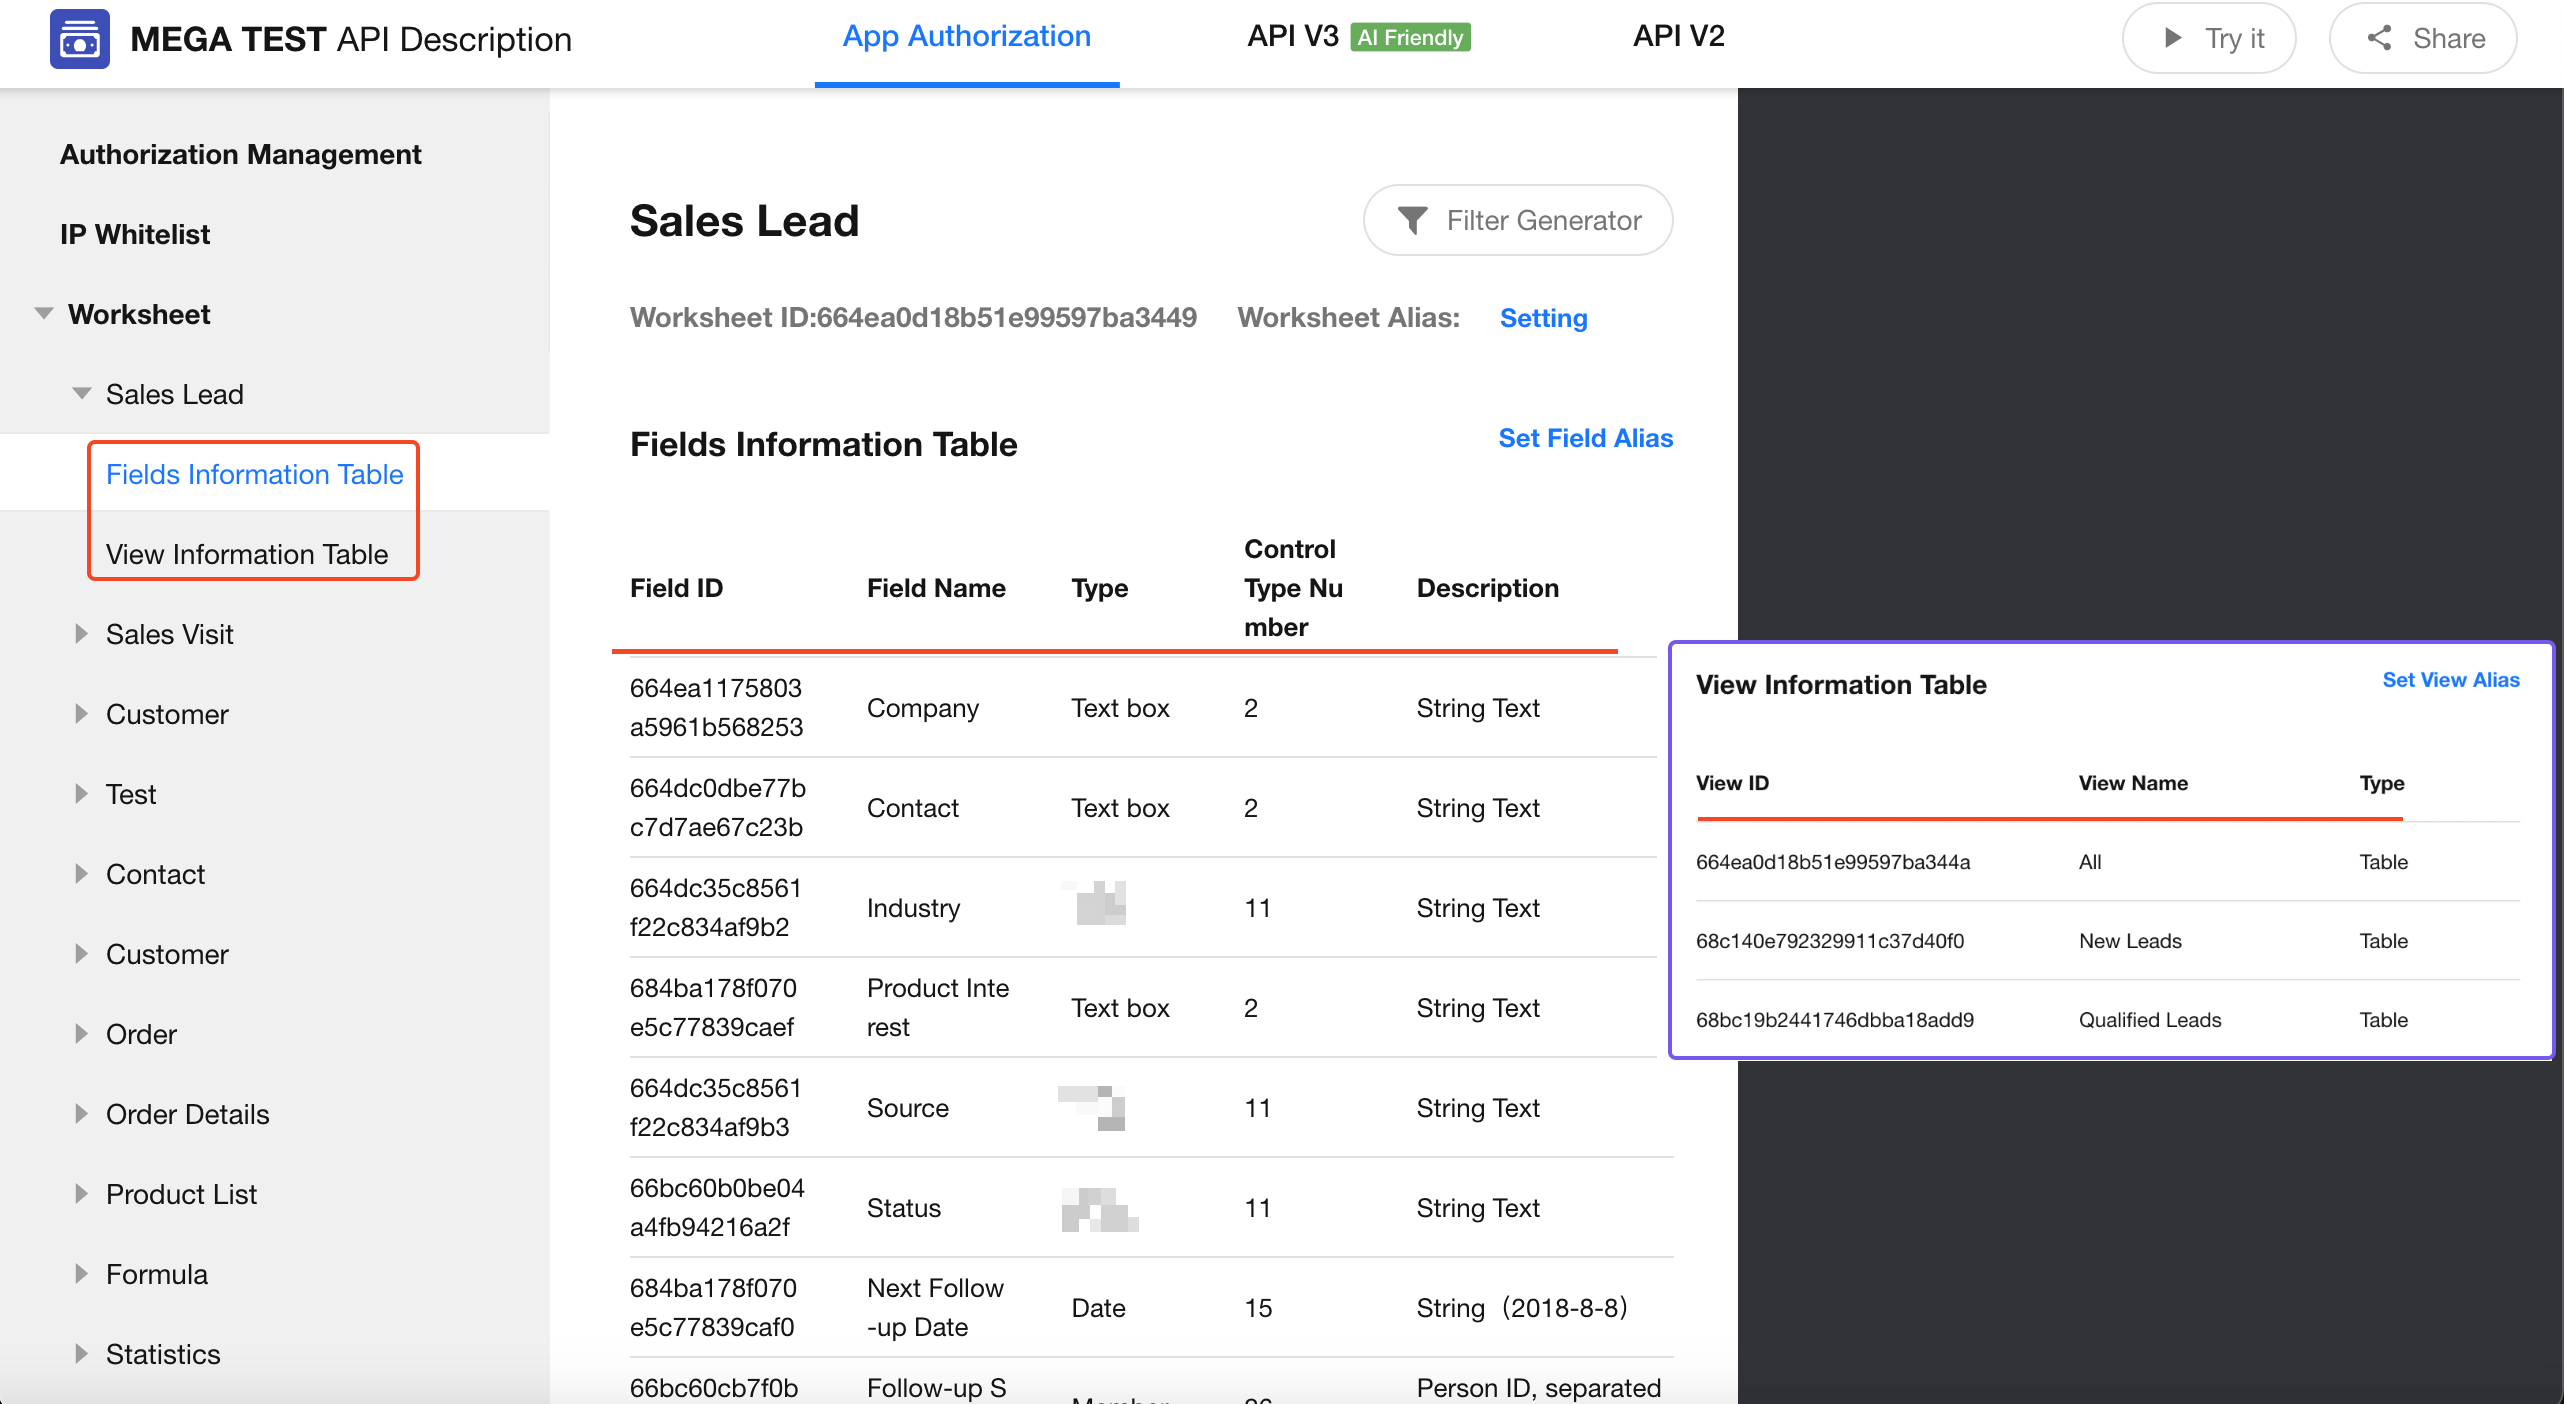Viewport: 2564px width, 1404px height.
Task: Open the App Authorization tab
Action: [966, 37]
